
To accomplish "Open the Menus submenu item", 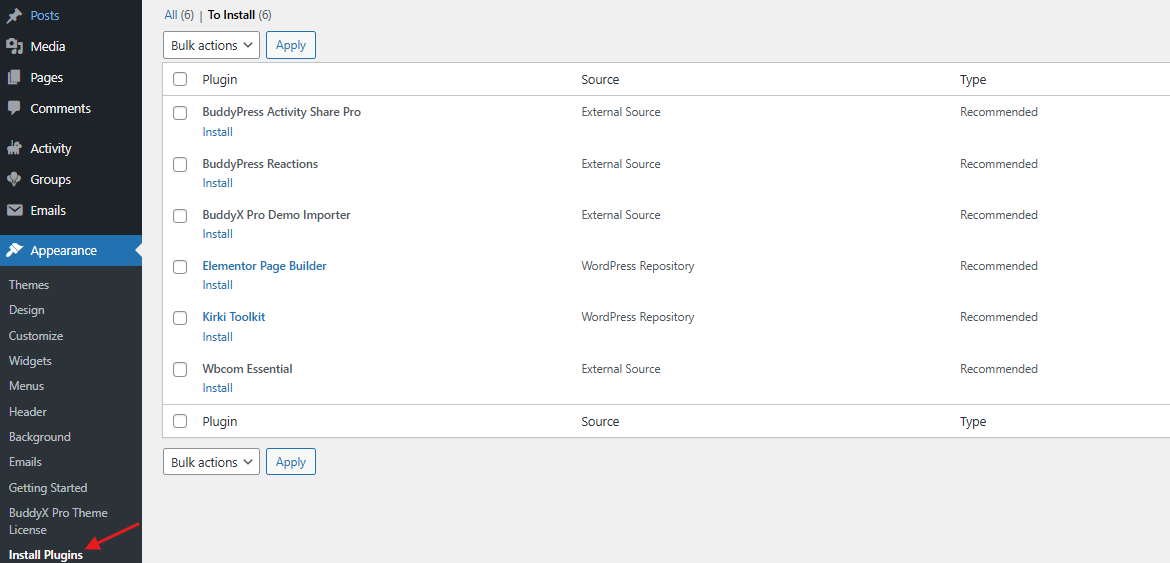I will (x=26, y=386).
